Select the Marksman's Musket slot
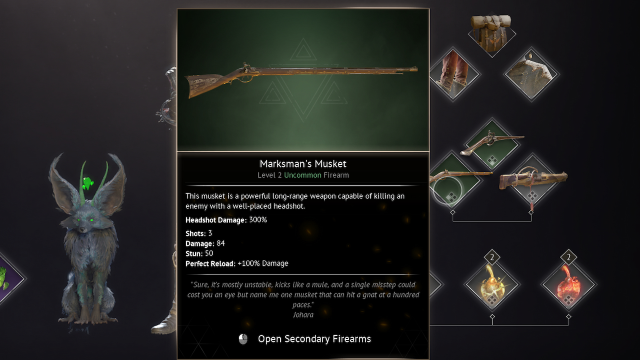 coord(454,180)
